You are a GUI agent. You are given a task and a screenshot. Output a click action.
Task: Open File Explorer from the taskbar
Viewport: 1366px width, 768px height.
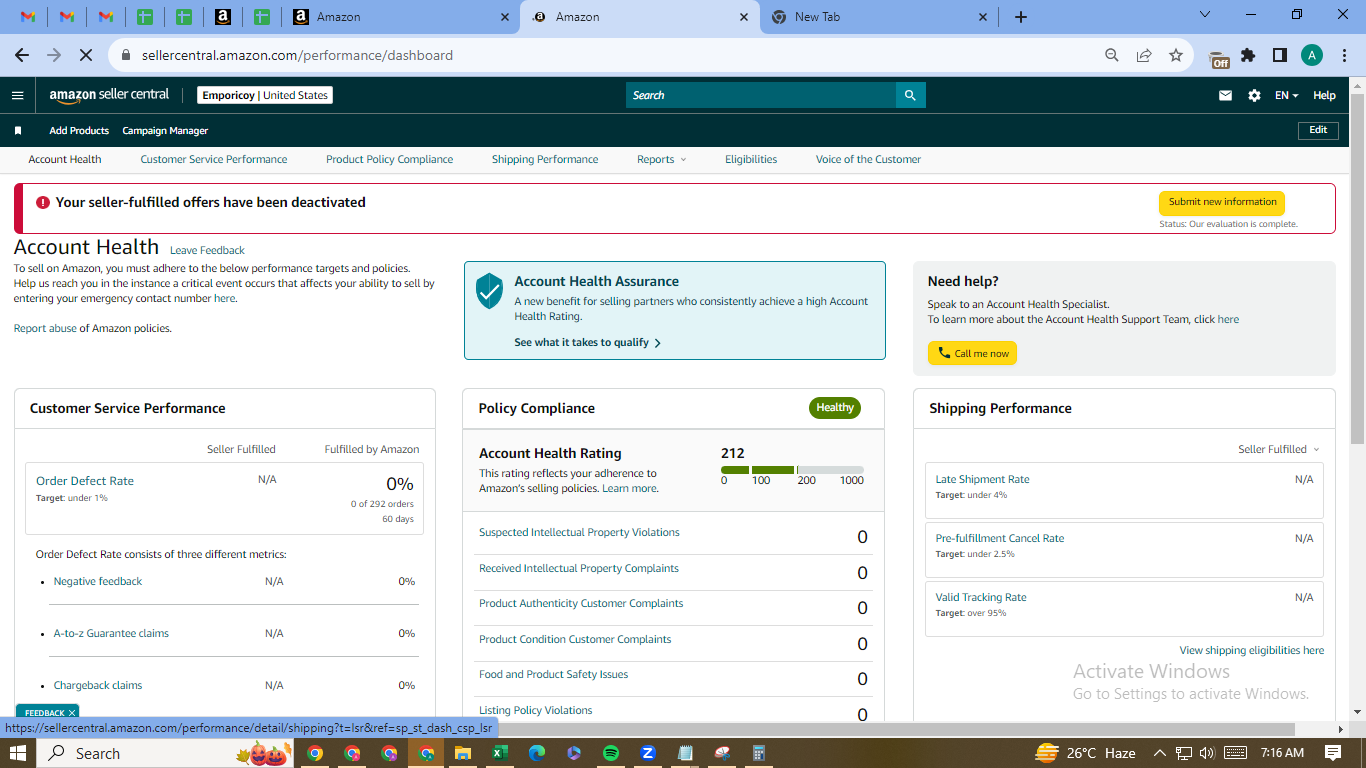(463, 753)
